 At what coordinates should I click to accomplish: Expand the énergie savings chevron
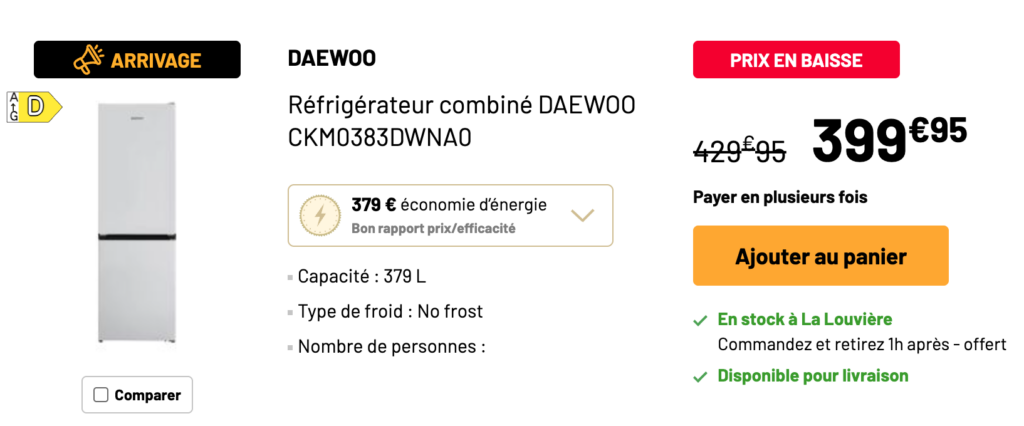pos(583,215)
